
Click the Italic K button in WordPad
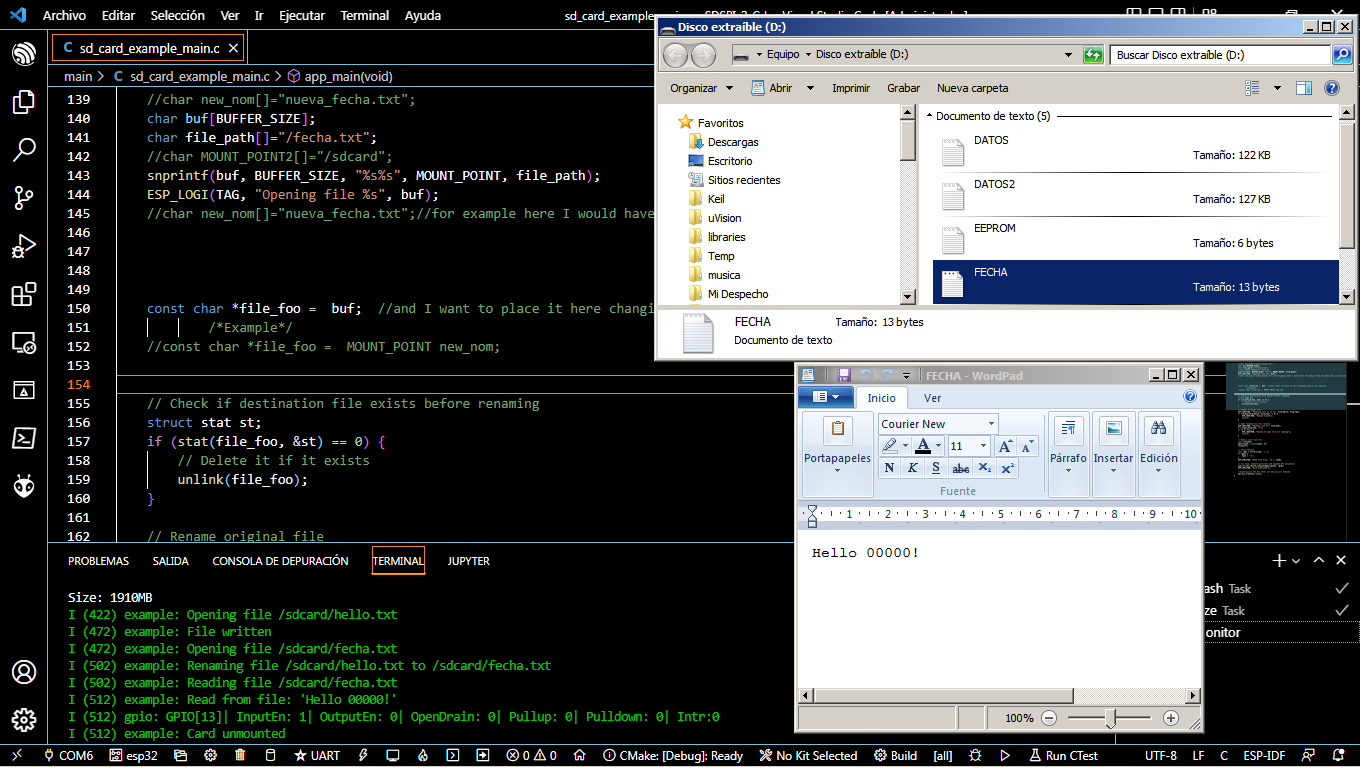point(912,468)
